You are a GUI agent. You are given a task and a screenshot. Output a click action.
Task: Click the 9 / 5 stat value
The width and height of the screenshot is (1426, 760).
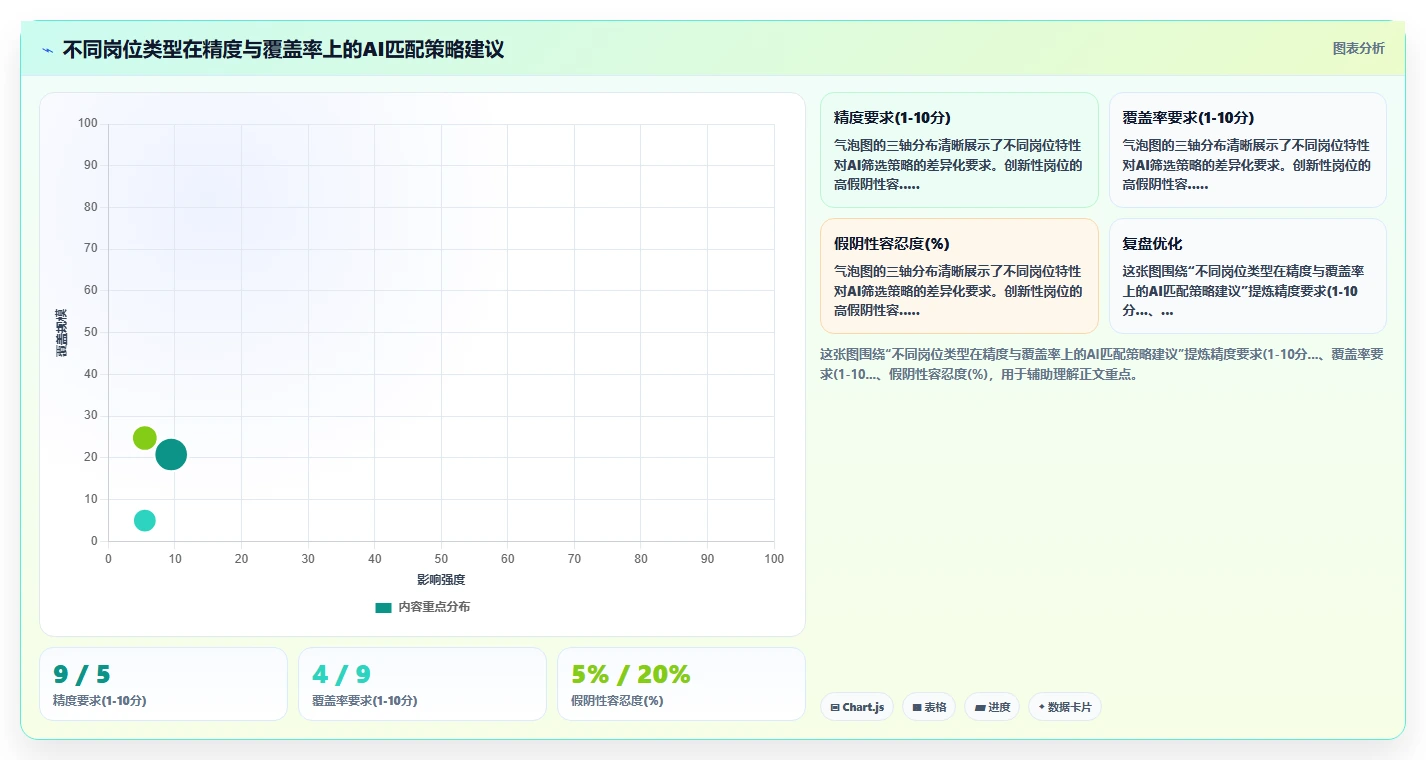tap(81, 675)
